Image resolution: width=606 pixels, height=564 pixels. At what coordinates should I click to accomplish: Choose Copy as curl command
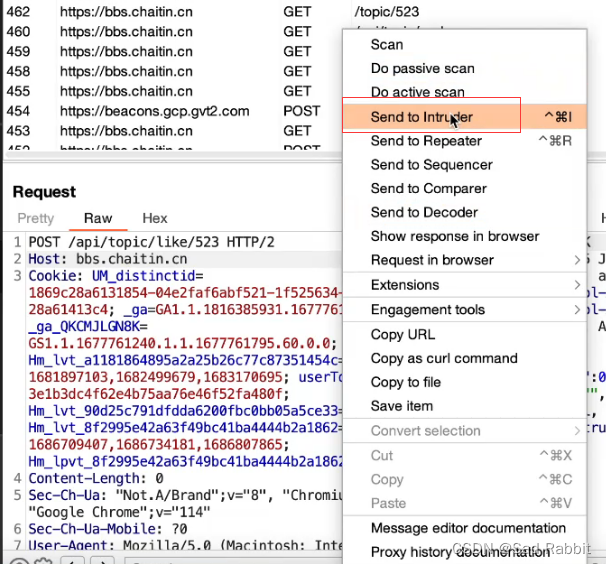click(x=465, y=358)
